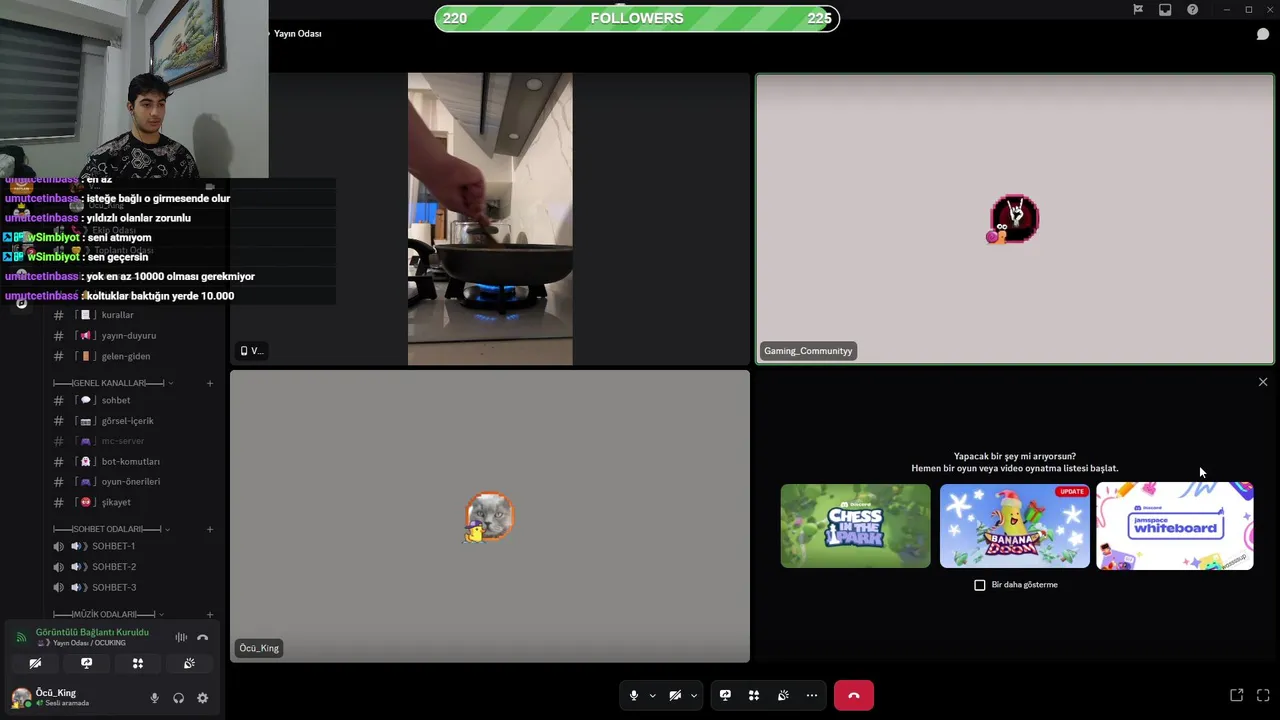Image resolution: width=1280 pixels, height=720 pixels.
Task: Disconnect via phone icon in voice panel
Action: pyautogui.click(x=202, y=637)
